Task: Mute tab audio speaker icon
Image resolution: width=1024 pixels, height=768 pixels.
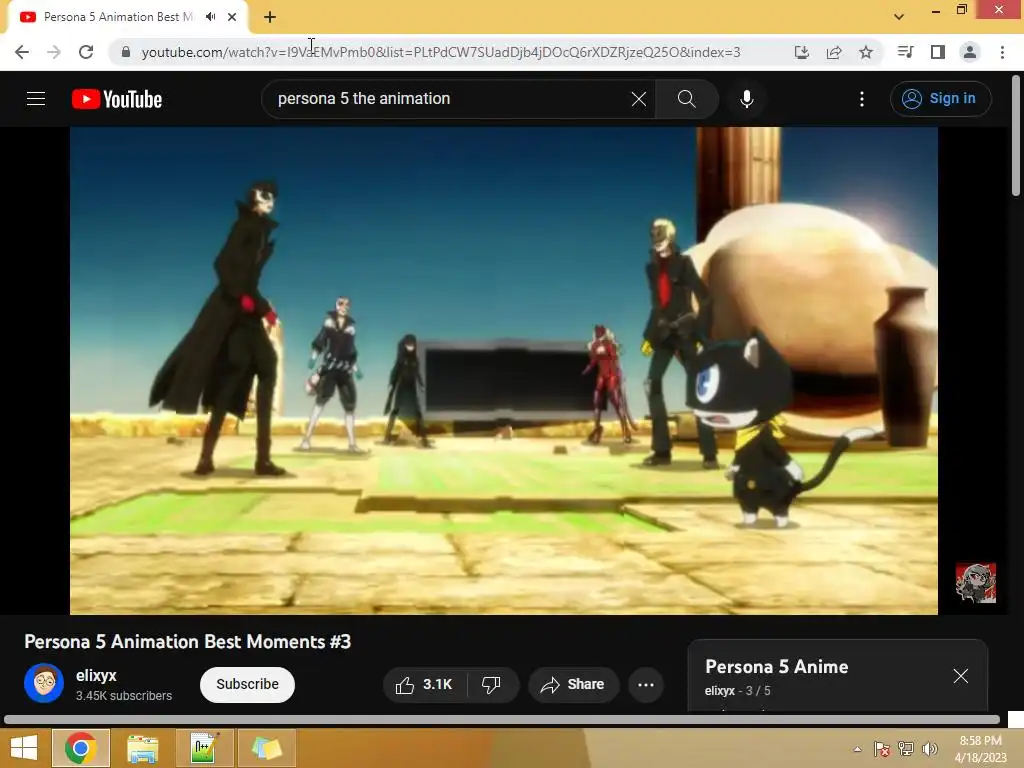Action: [x=210, y=17]
